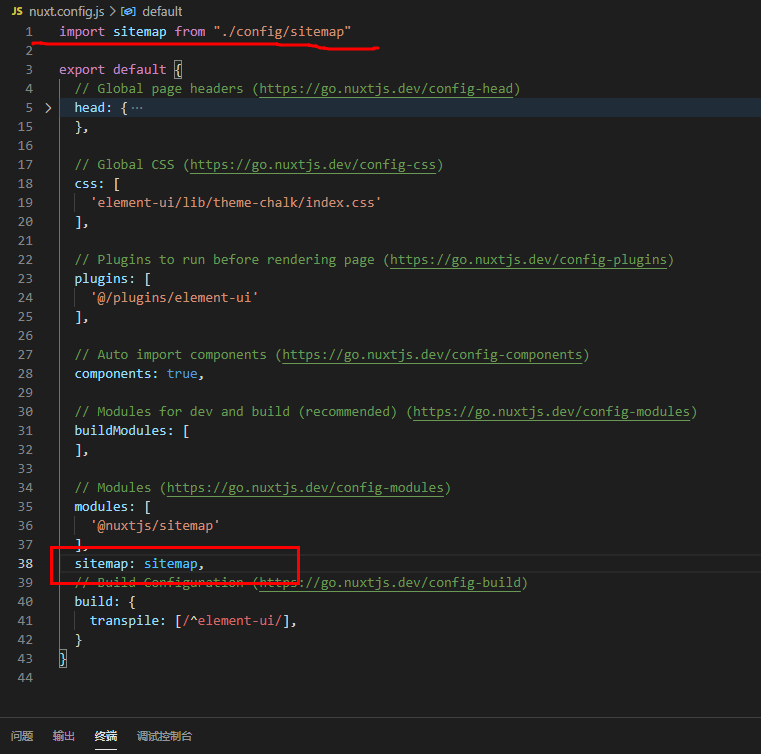Click the /^element-ui/ regex

click(x=232, y=621)
